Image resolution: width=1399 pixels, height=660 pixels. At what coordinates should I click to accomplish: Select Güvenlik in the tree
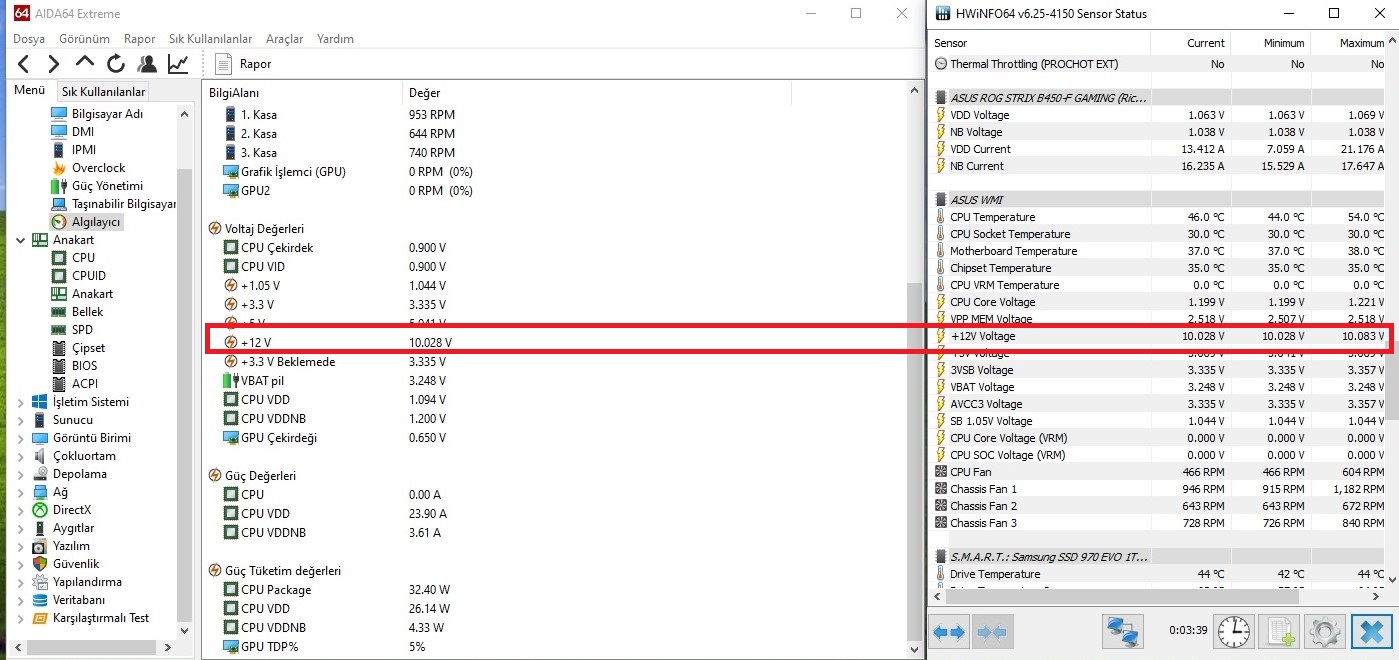click(75, 564)
